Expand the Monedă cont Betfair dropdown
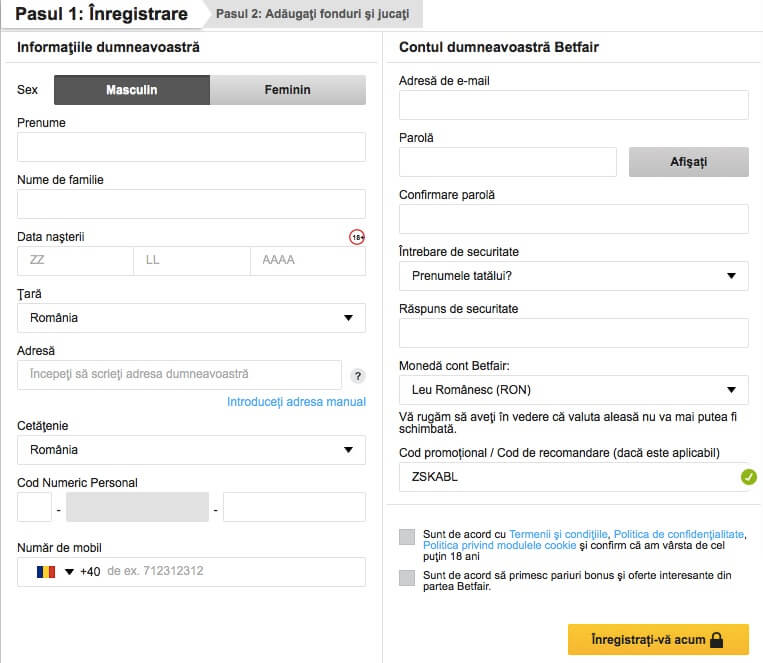 pos(574,390)
